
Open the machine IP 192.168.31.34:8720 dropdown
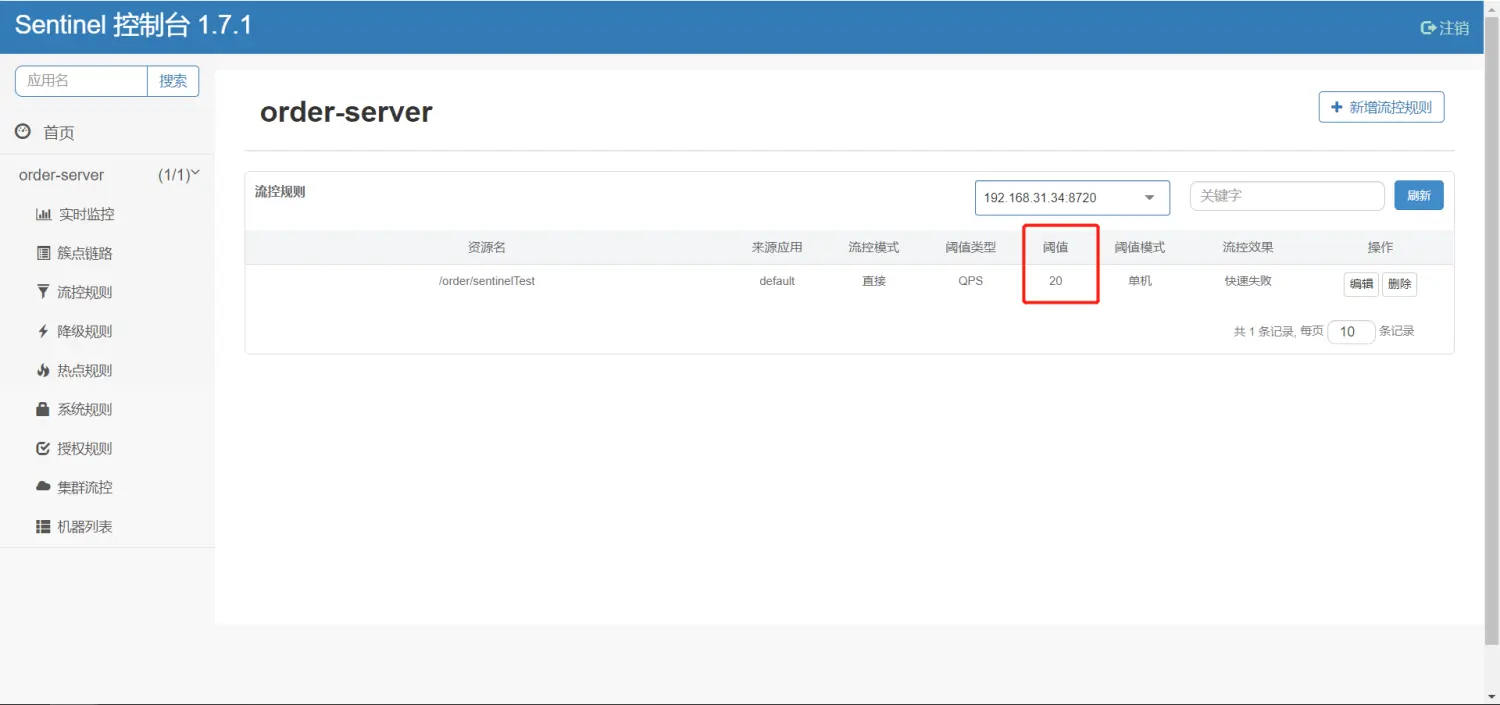1071,198
